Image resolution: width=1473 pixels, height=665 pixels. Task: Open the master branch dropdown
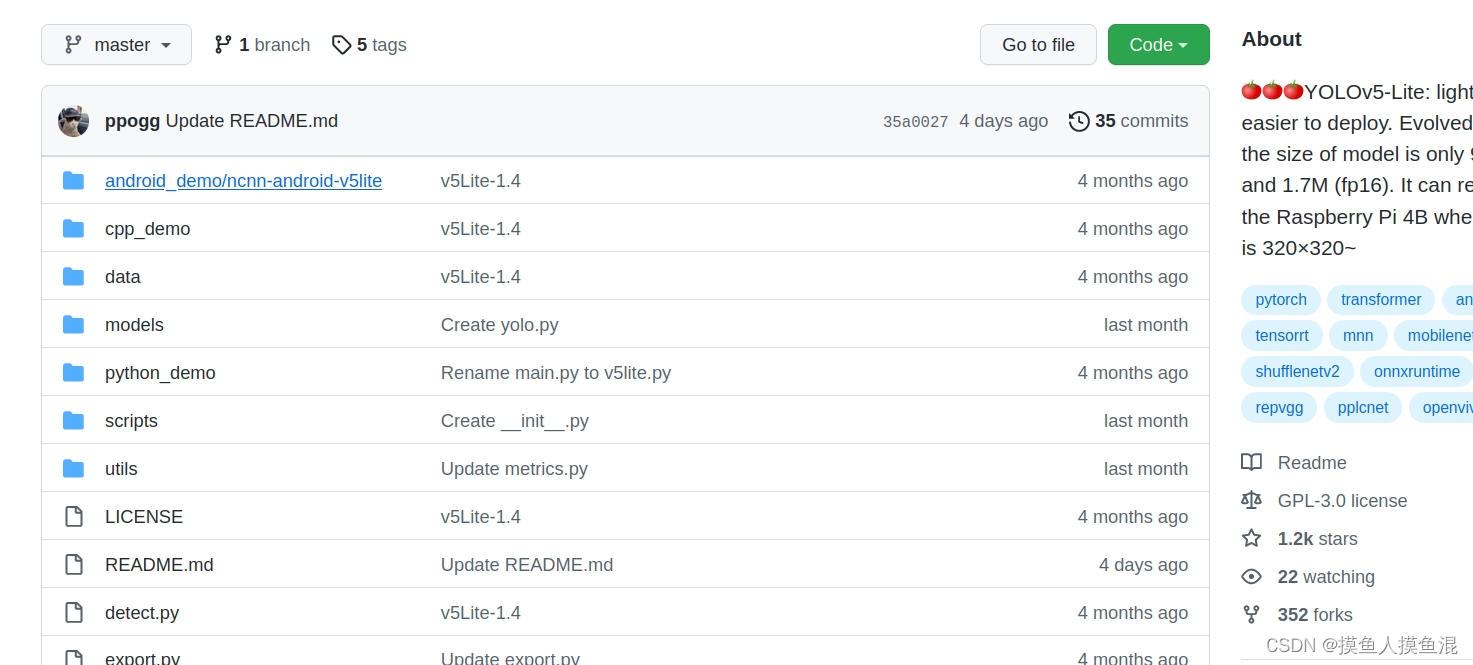pyautogui.click(x=116, y=45)
